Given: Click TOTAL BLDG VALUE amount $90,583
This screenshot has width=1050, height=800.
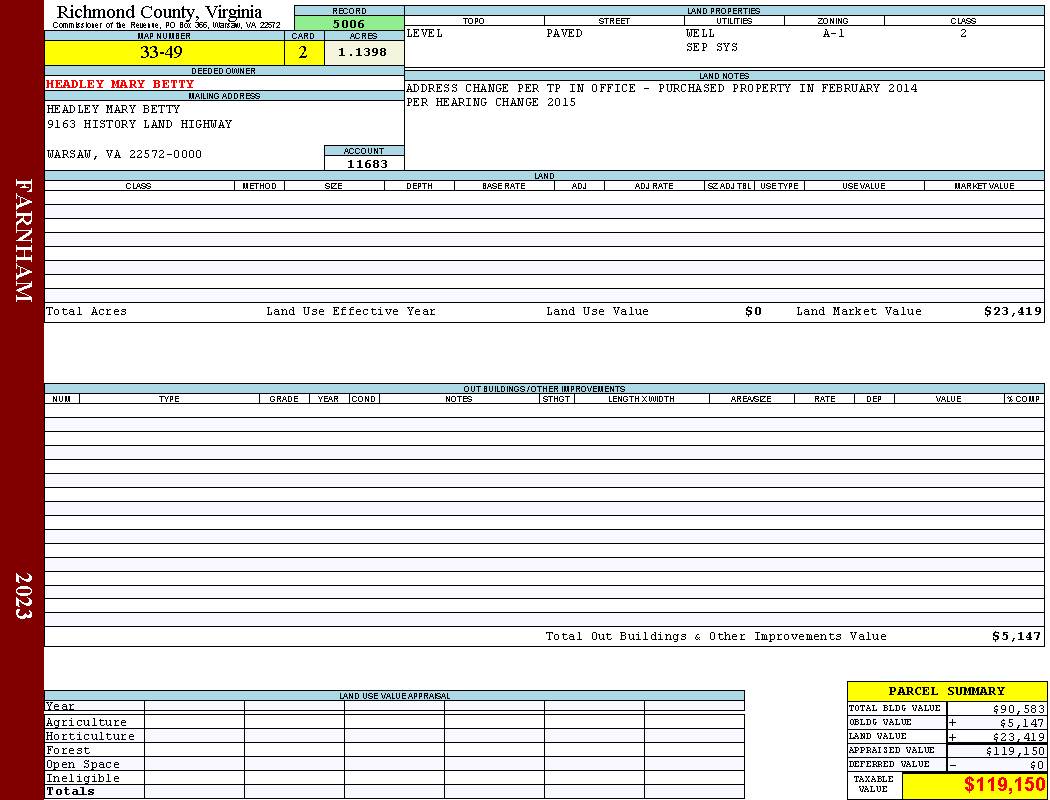Looking at the screenshot, I should tap(1019, 709).
